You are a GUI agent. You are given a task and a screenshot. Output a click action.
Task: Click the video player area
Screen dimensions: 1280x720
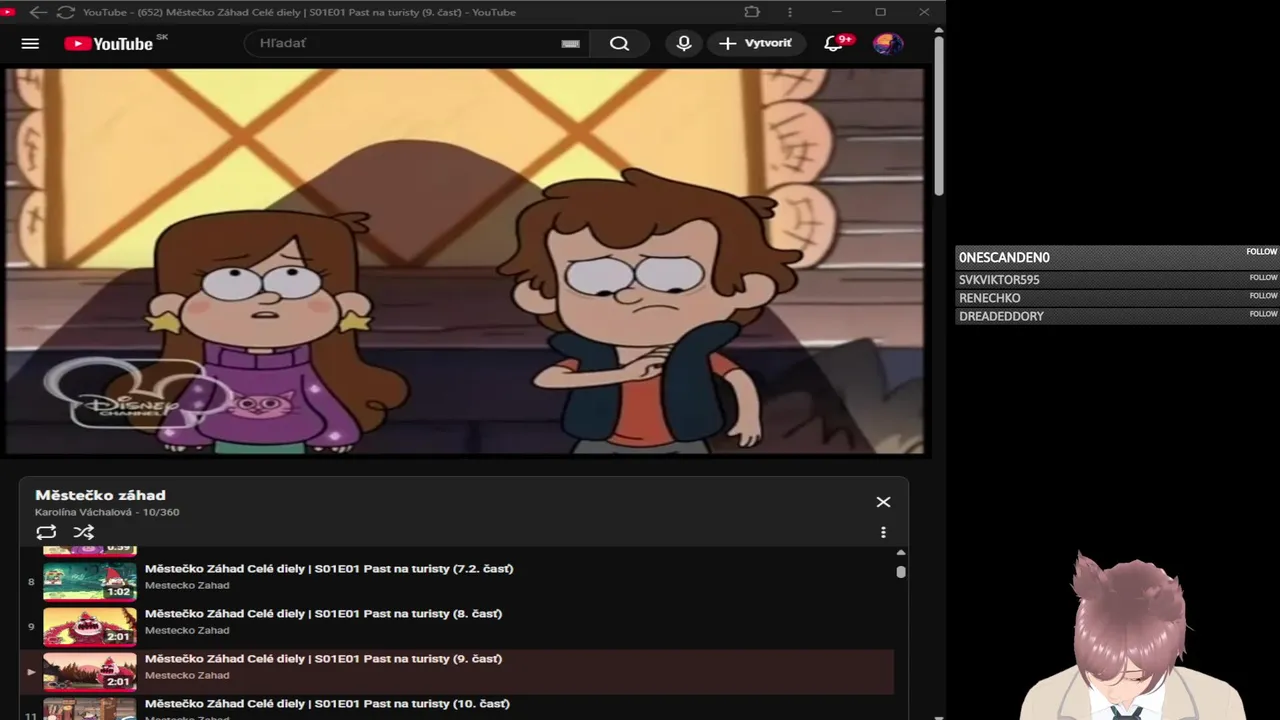coord(465,261)
